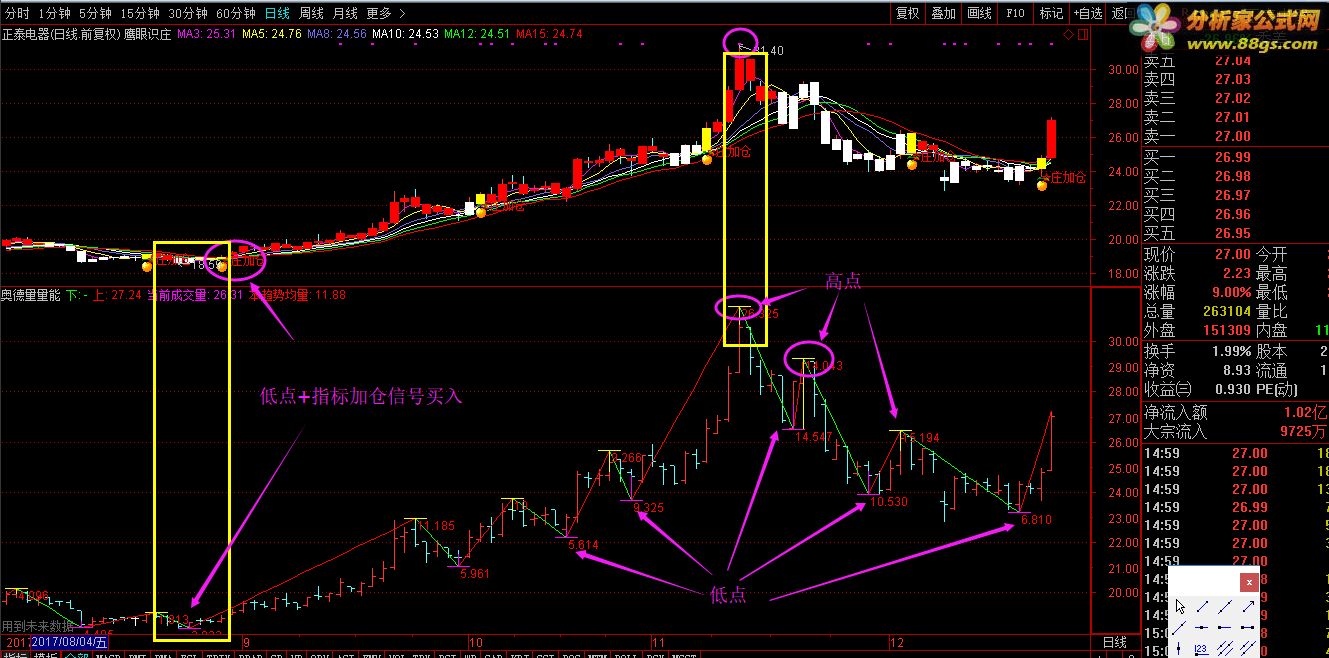Choose horizontal ray line drawing tool
1329x658 pixels.
[1225, 627]
